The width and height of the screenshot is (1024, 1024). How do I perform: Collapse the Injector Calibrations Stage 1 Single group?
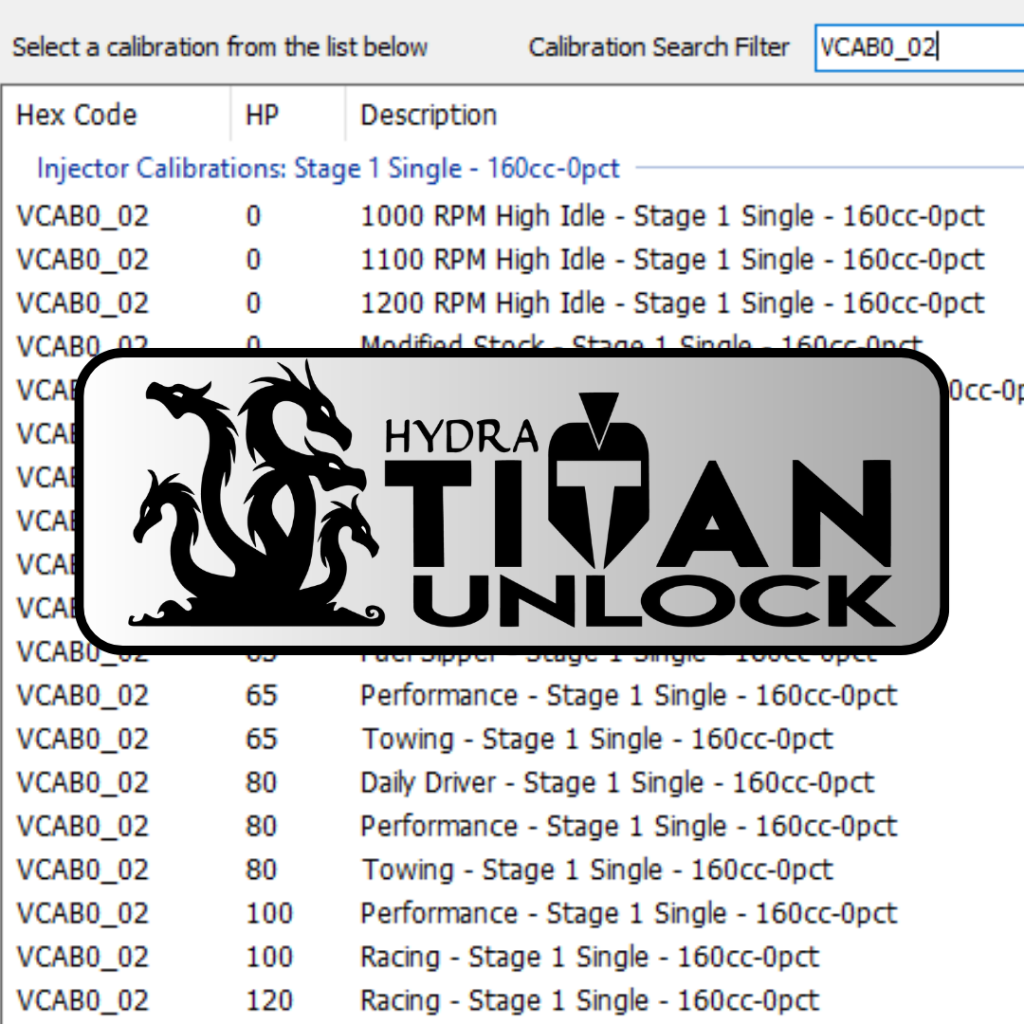[x=328, y=168]
